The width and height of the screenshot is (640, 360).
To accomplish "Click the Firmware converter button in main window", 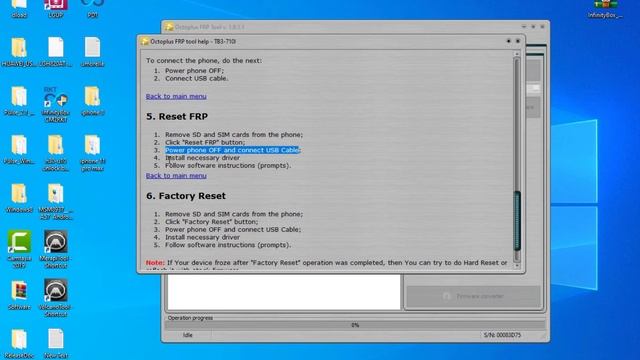I will point(473,296).
